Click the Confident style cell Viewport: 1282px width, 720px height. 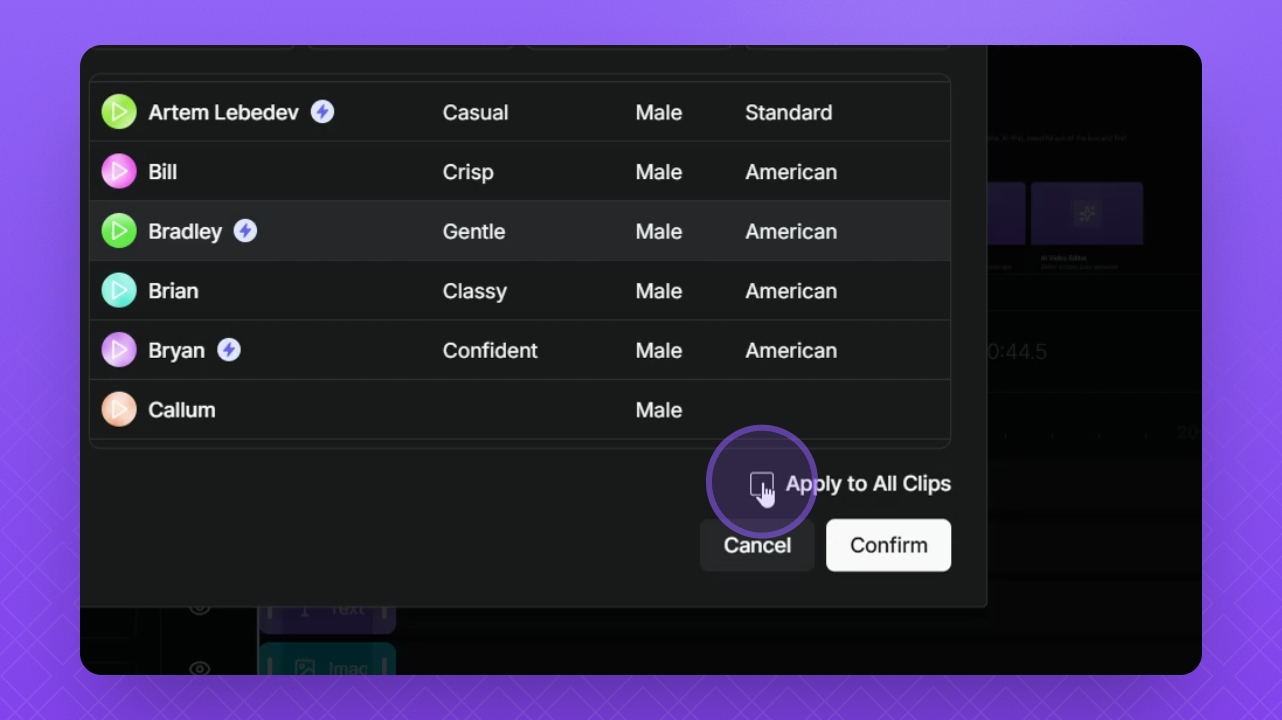click(490, 350)
